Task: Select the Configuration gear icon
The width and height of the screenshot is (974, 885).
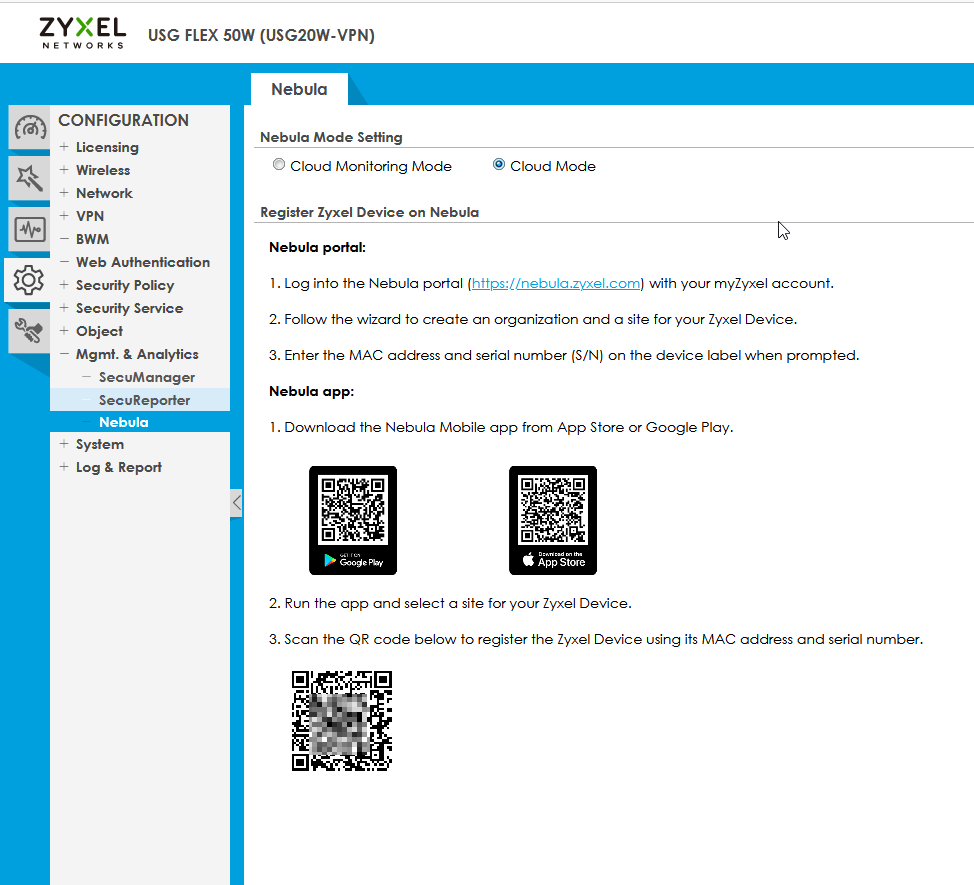Action: (x=29, y=281)
